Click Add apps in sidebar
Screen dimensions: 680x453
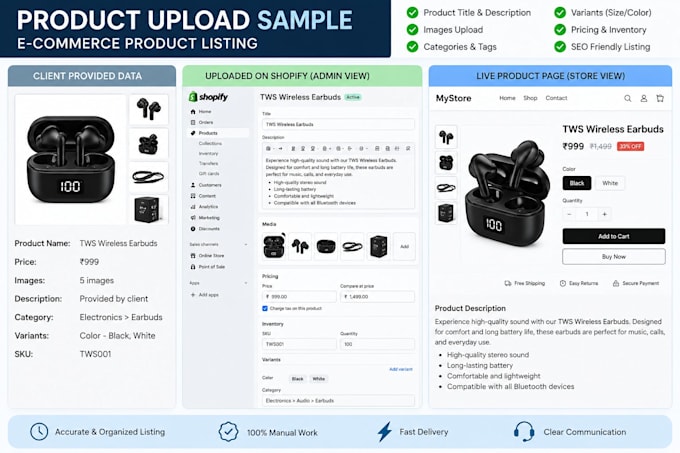[204, 295]
